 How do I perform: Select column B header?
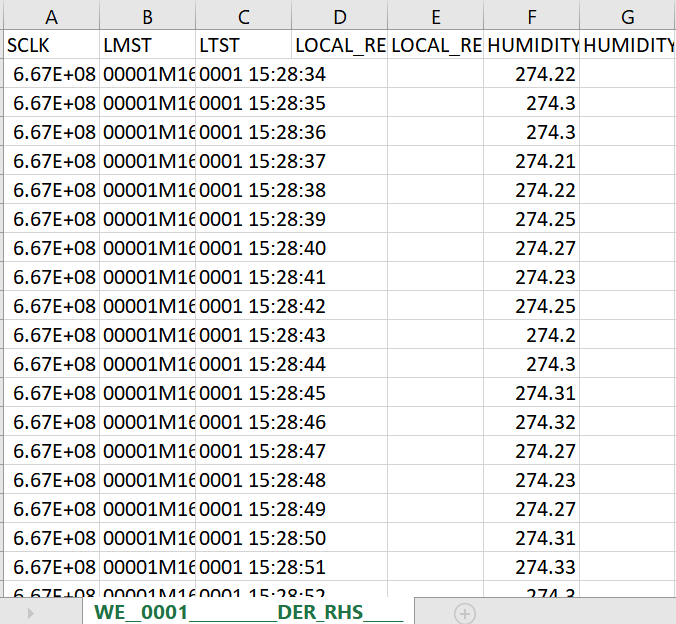[147, 17]
